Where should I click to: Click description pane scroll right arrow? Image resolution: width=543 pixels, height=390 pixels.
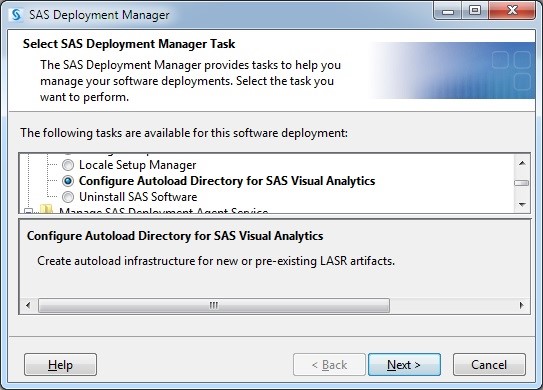[x=522, y=305]
